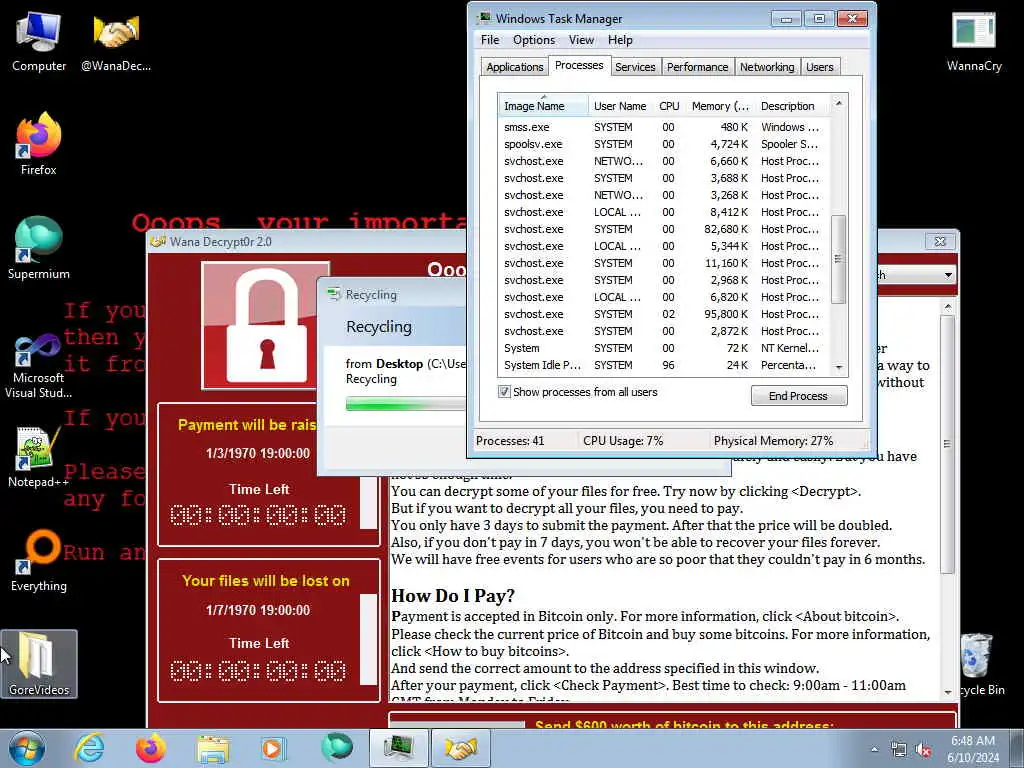Select the System Idle Process row

[x=663, y=365]
